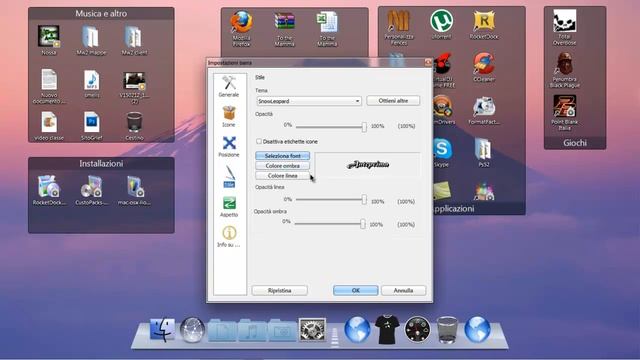Expand the Tema dropdown showing SnowLeopard
This screenshot has width=640, height=360.
coord(309,101)
